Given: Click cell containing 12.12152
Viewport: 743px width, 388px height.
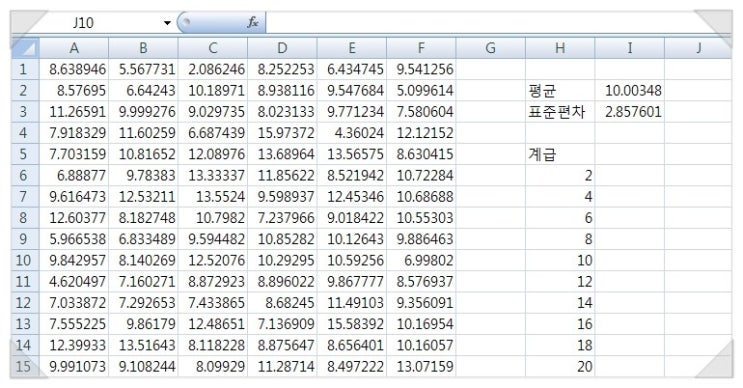Looking at the screenshot, I should (421, 133).
